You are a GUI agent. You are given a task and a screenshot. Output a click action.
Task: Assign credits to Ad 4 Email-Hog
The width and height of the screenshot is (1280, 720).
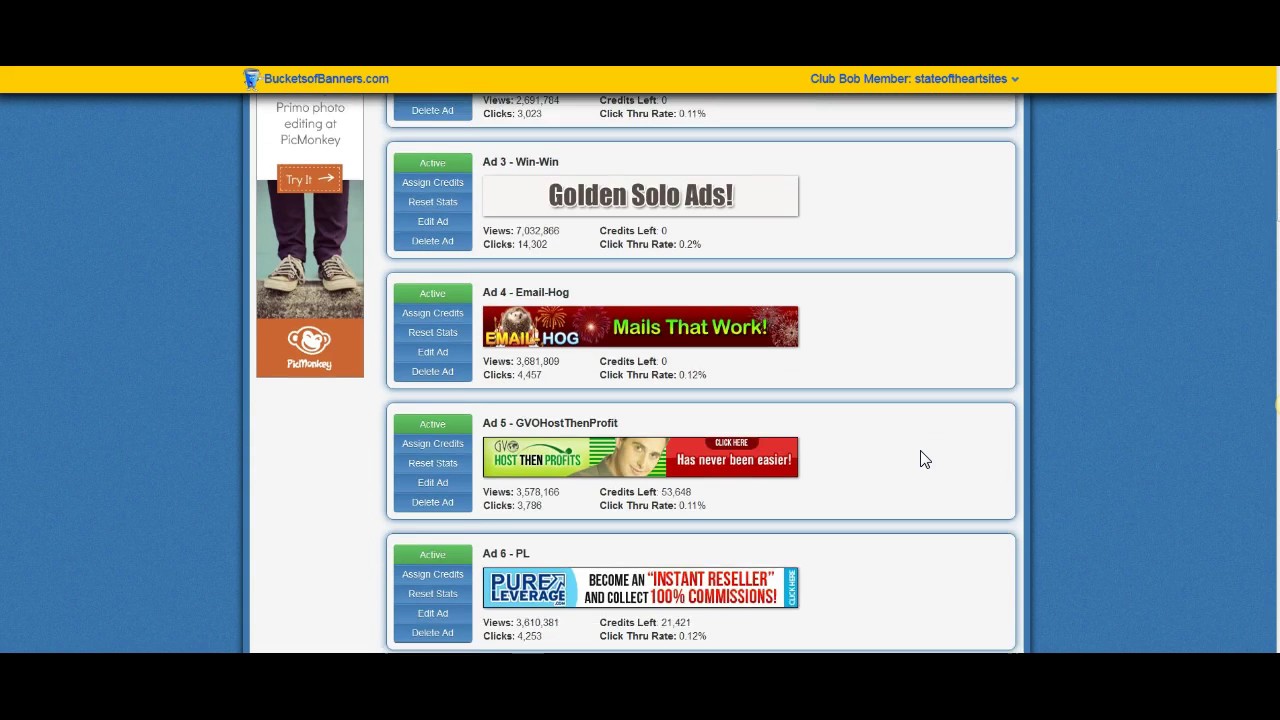point(433,313)
